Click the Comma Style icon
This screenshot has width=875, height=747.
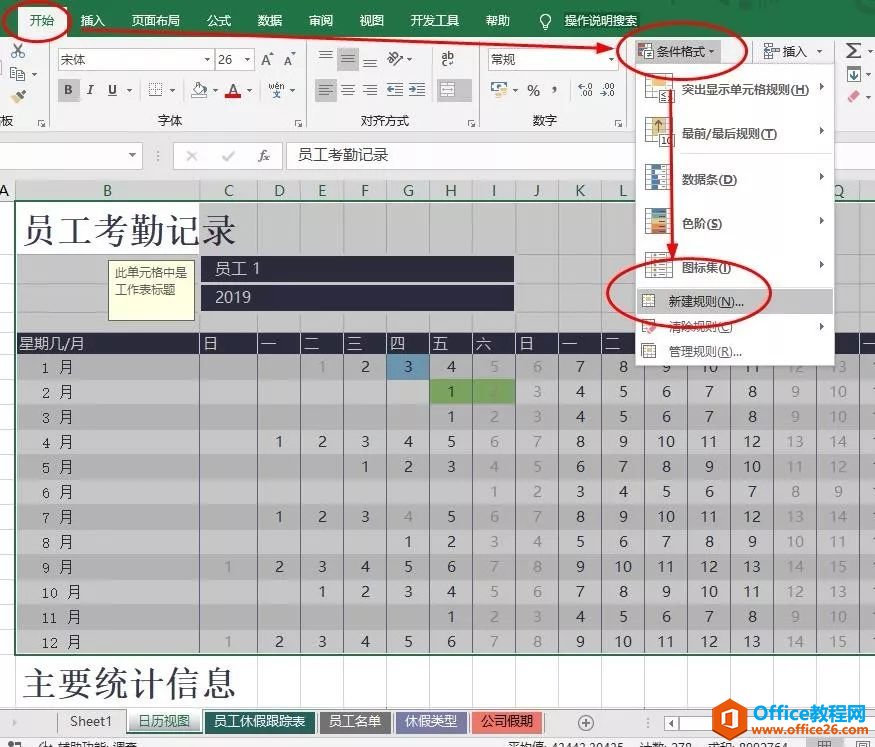click(555, 89)
